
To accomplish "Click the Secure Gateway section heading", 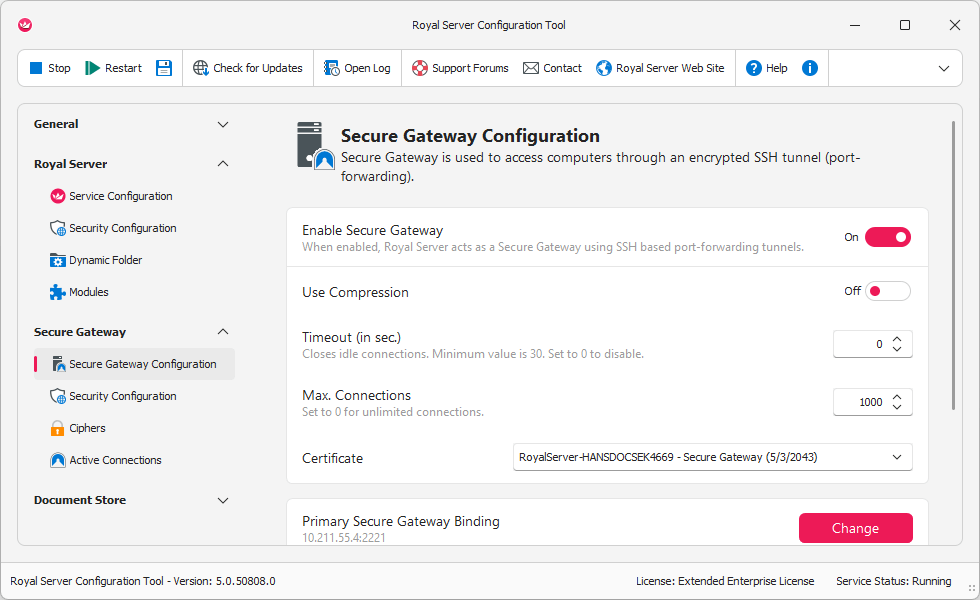I will click(x=80, y=332).
